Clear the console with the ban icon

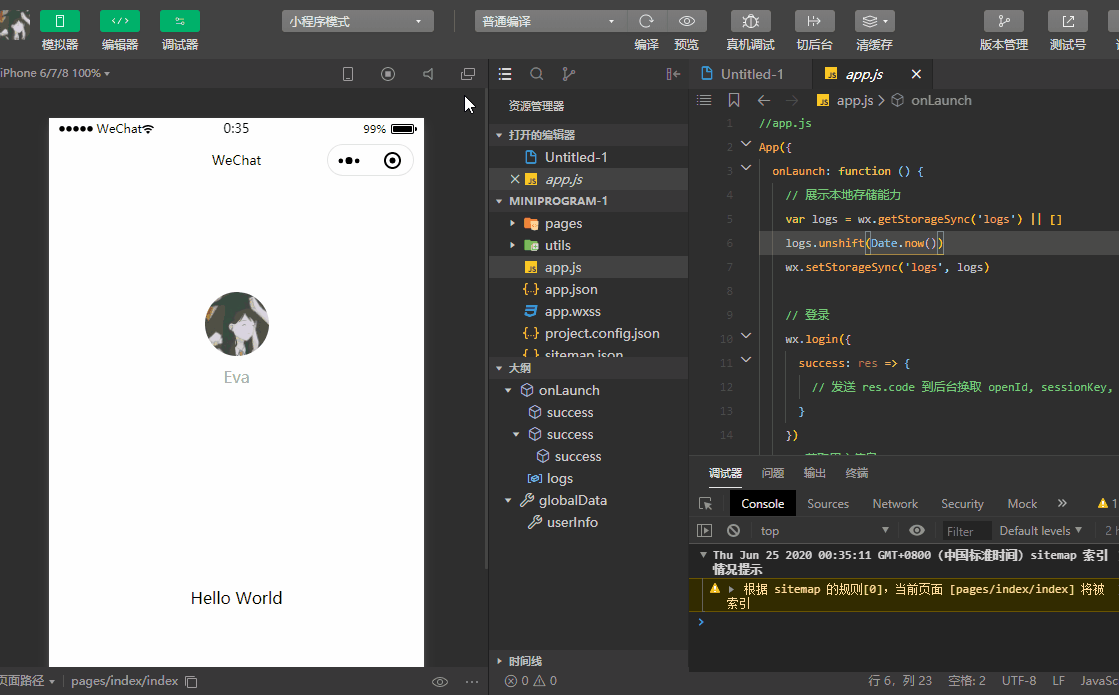tap(734, 530)
